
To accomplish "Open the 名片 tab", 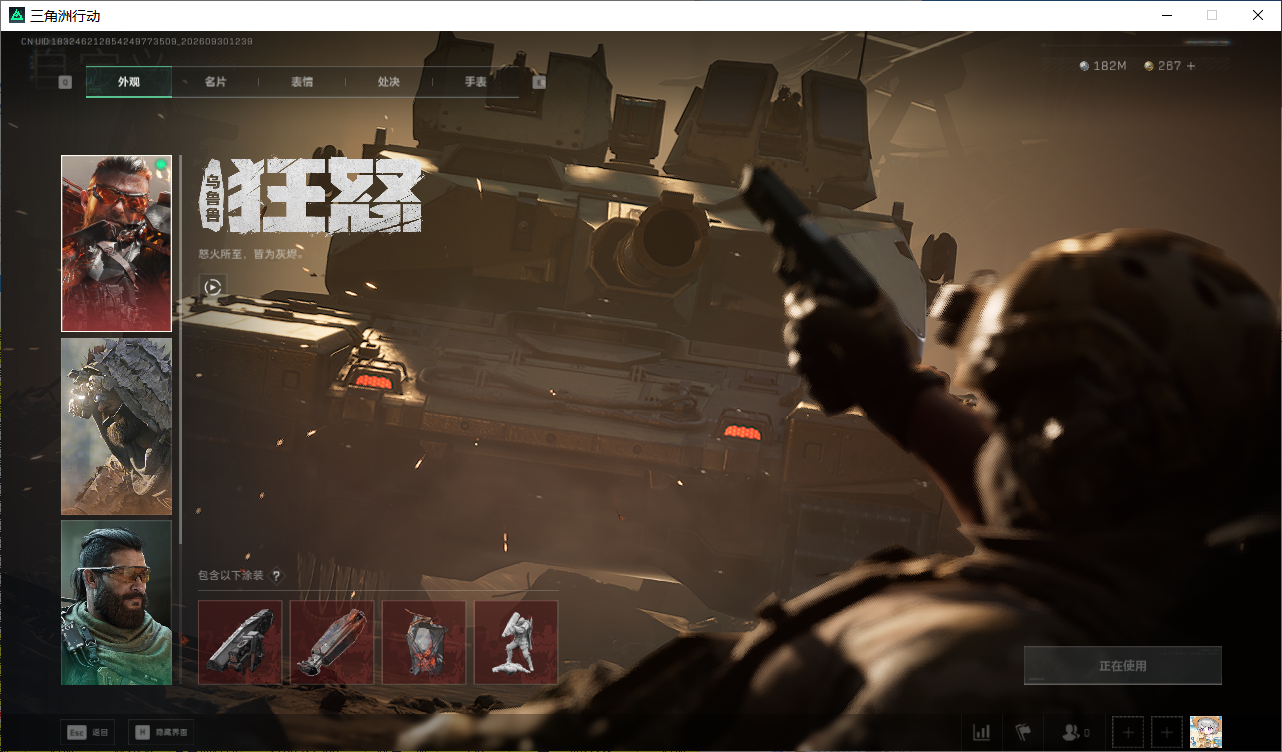I will tap(215, 82).
